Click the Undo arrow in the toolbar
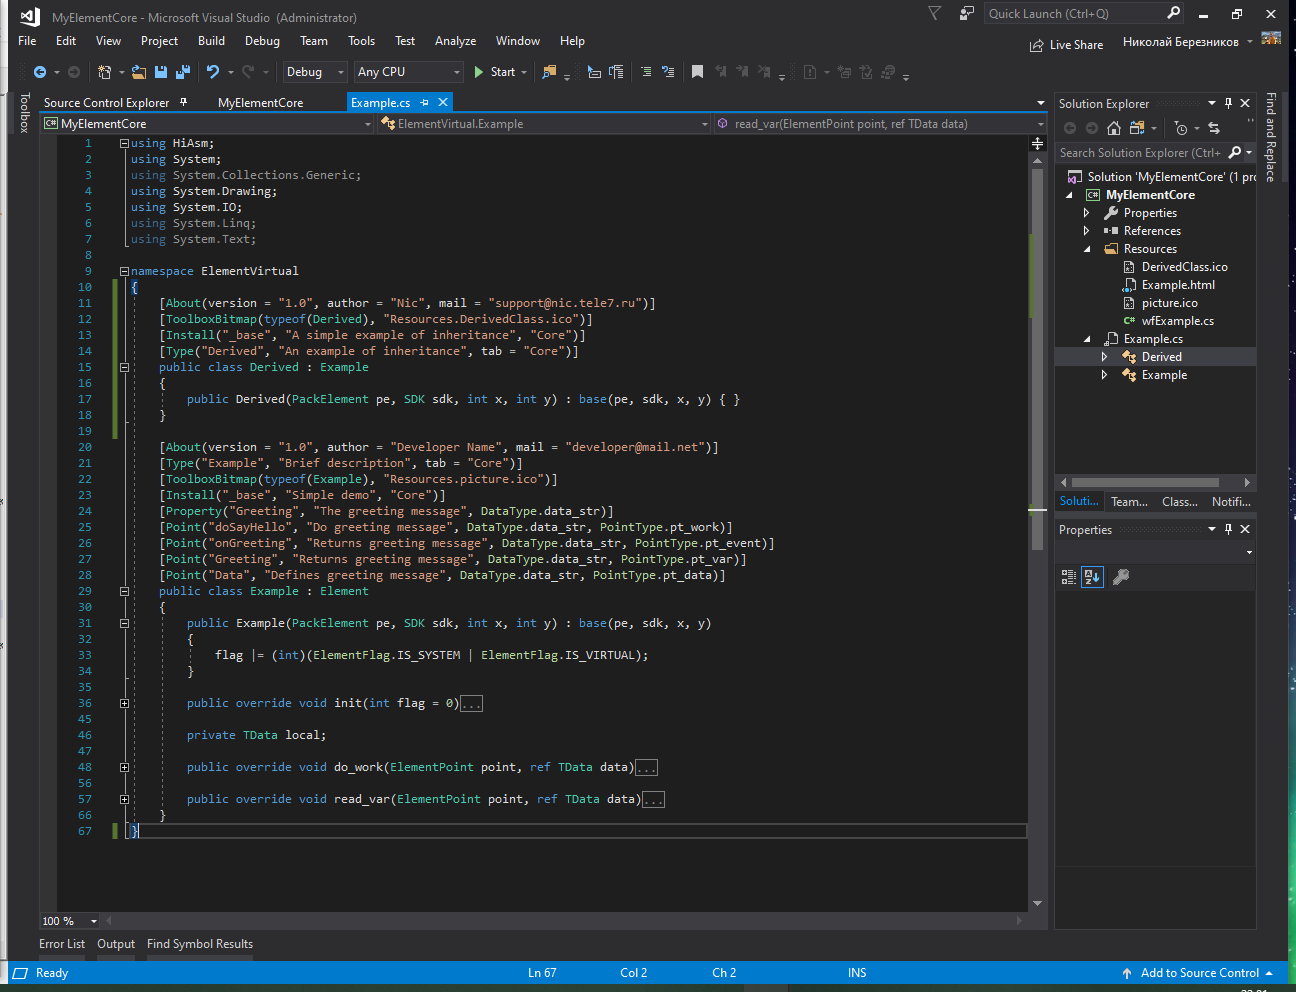This screenshot has width=1296, height=992. [x=212, y=72]
